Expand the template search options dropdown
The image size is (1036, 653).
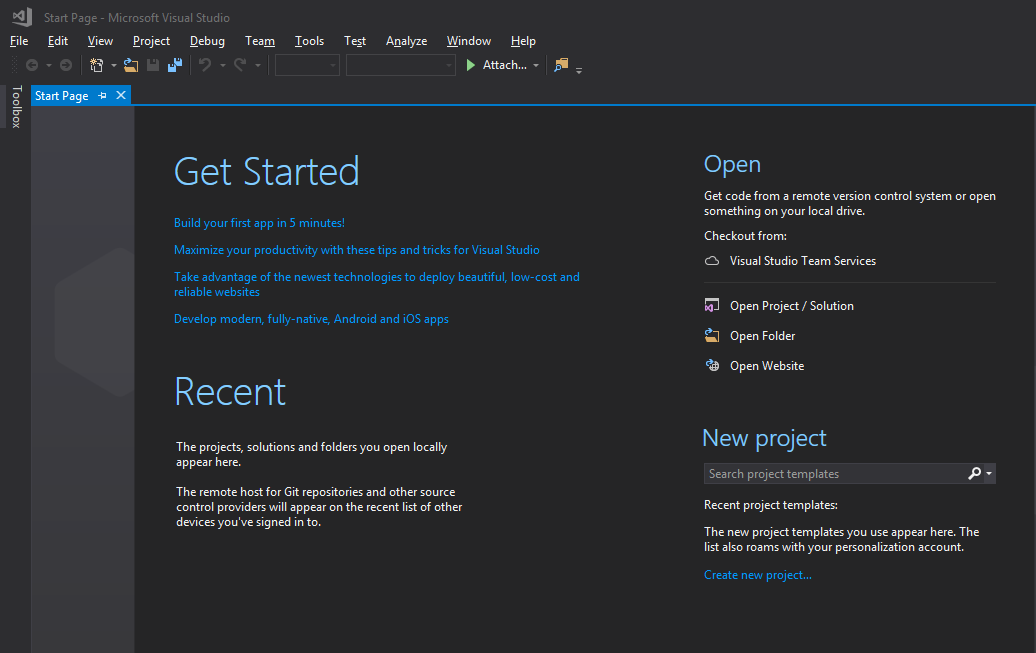click(x=989, y=473)
